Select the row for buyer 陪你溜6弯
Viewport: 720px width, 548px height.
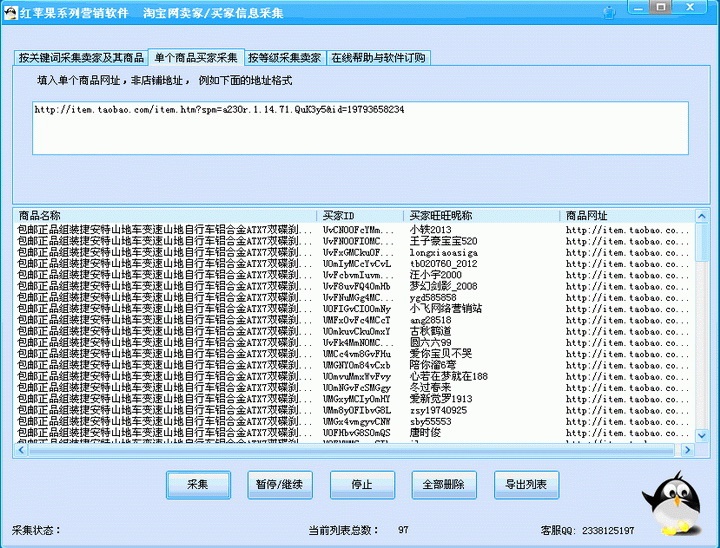click(x=355, y=365)
